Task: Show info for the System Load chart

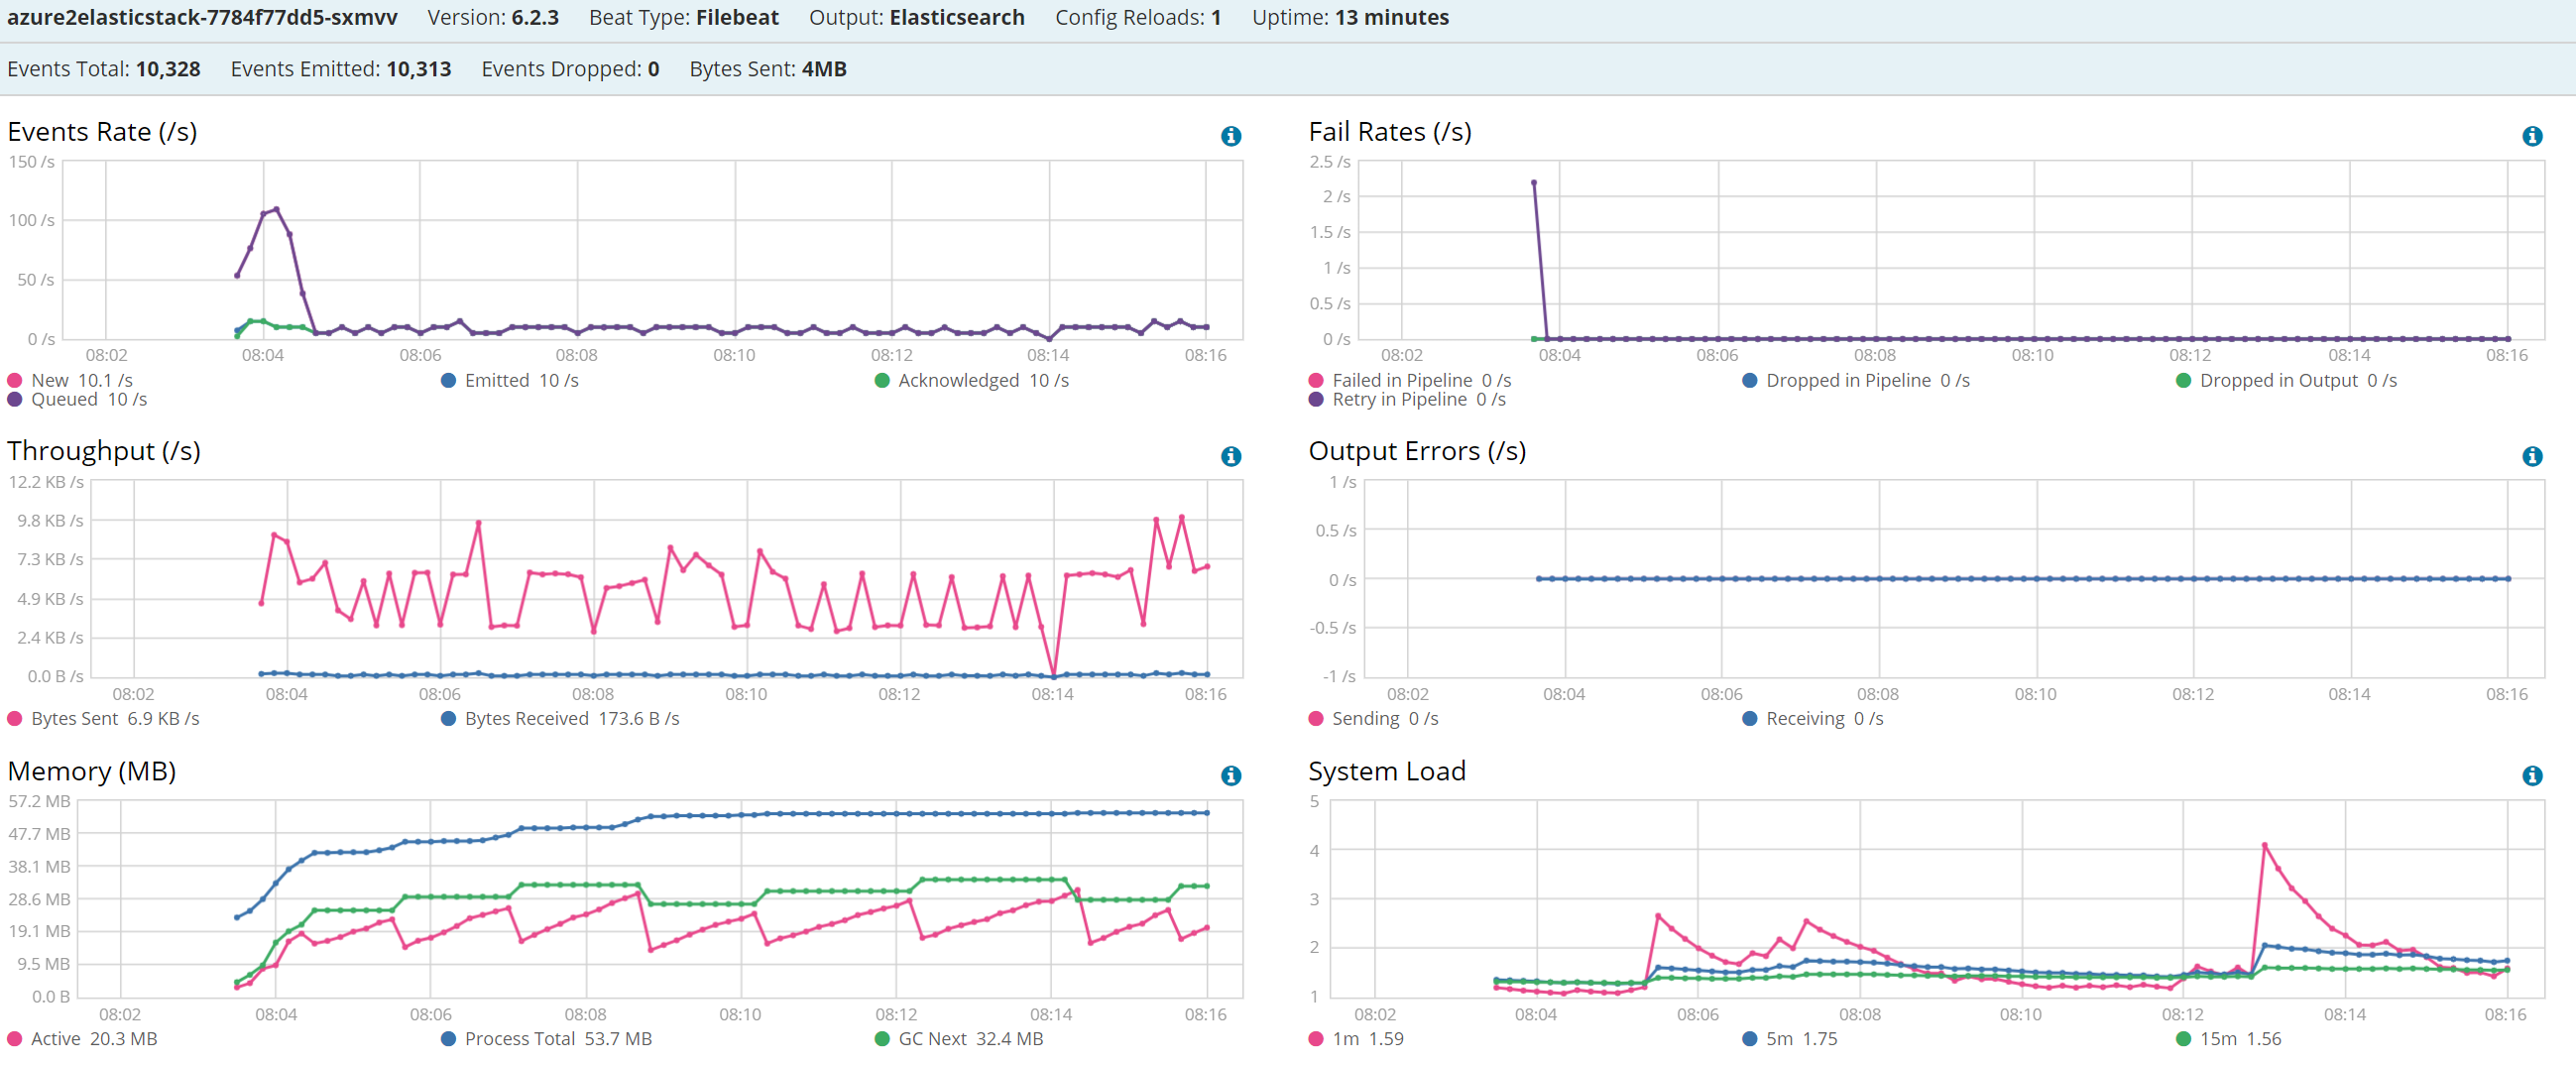Action: point(2532,775)
